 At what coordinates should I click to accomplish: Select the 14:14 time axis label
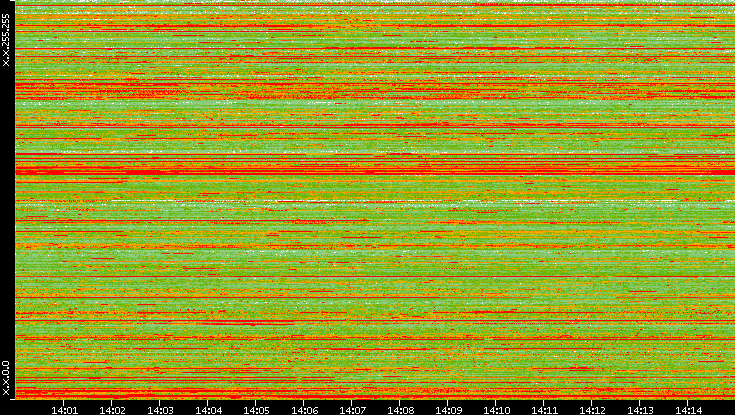[688, 410]
